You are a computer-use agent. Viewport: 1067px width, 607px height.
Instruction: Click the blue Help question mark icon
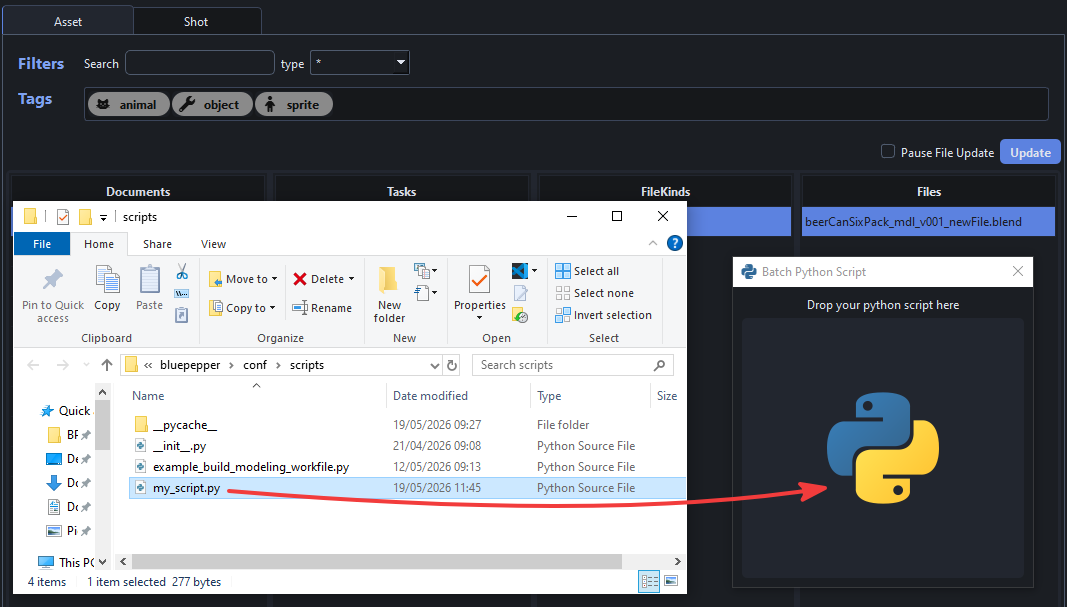[x=674, y=243]
